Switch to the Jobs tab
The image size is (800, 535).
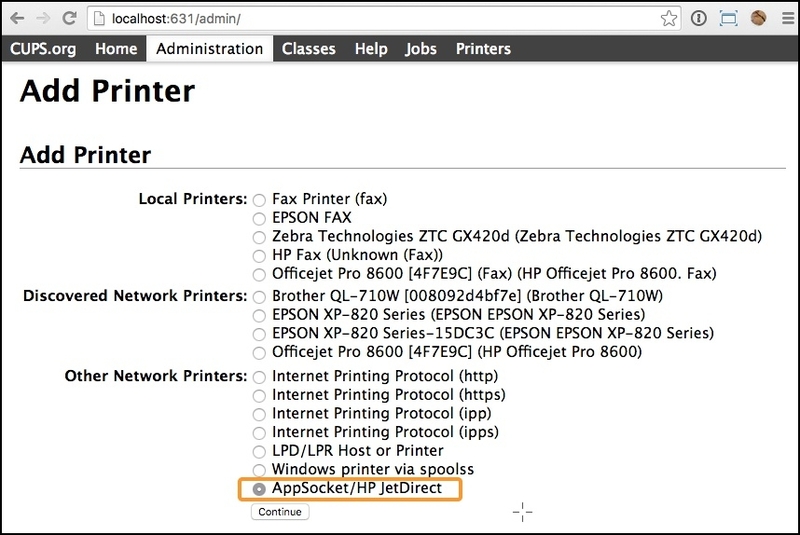point(421,49)
